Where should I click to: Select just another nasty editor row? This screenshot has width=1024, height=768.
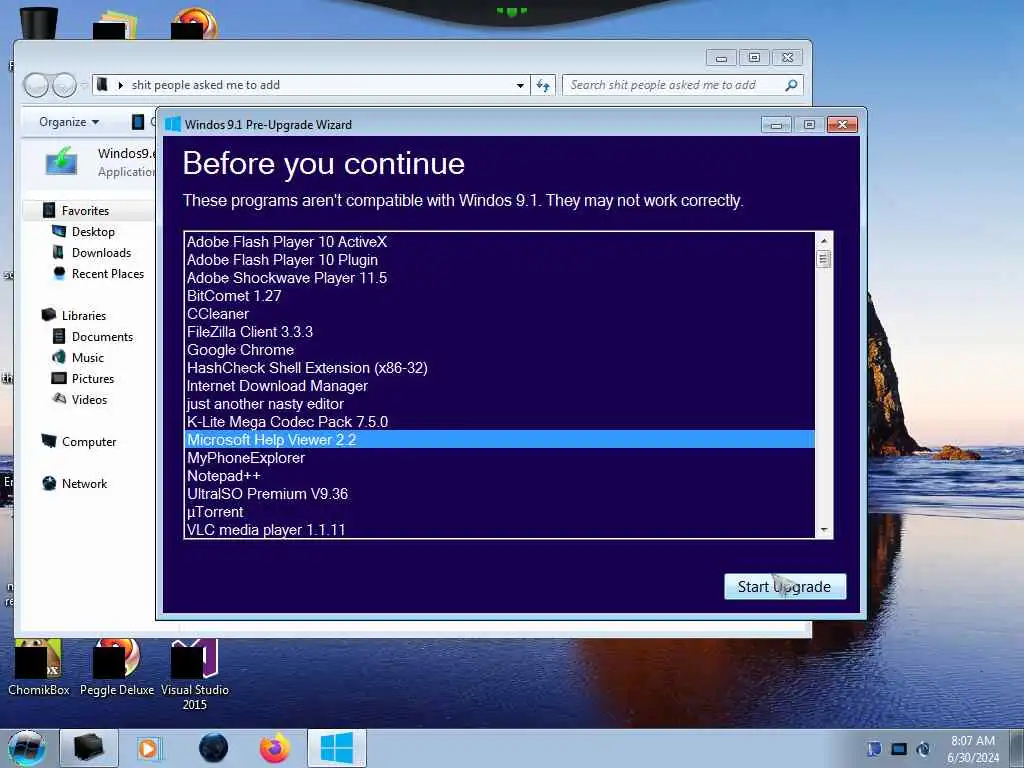coord(500,404)
